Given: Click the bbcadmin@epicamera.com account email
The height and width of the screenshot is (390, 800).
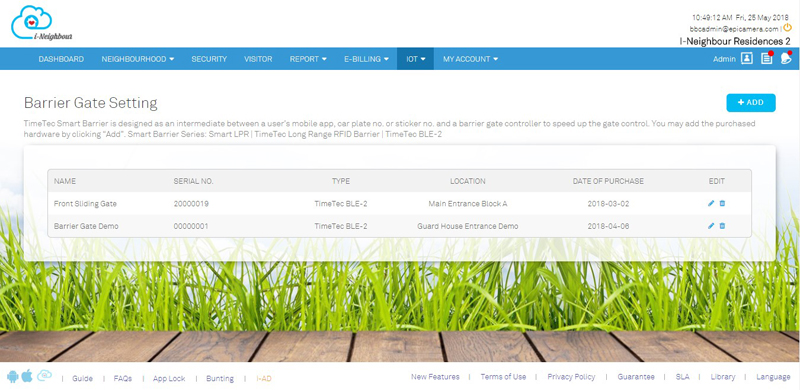Looking at the screenshot, I should pos(734,29).
